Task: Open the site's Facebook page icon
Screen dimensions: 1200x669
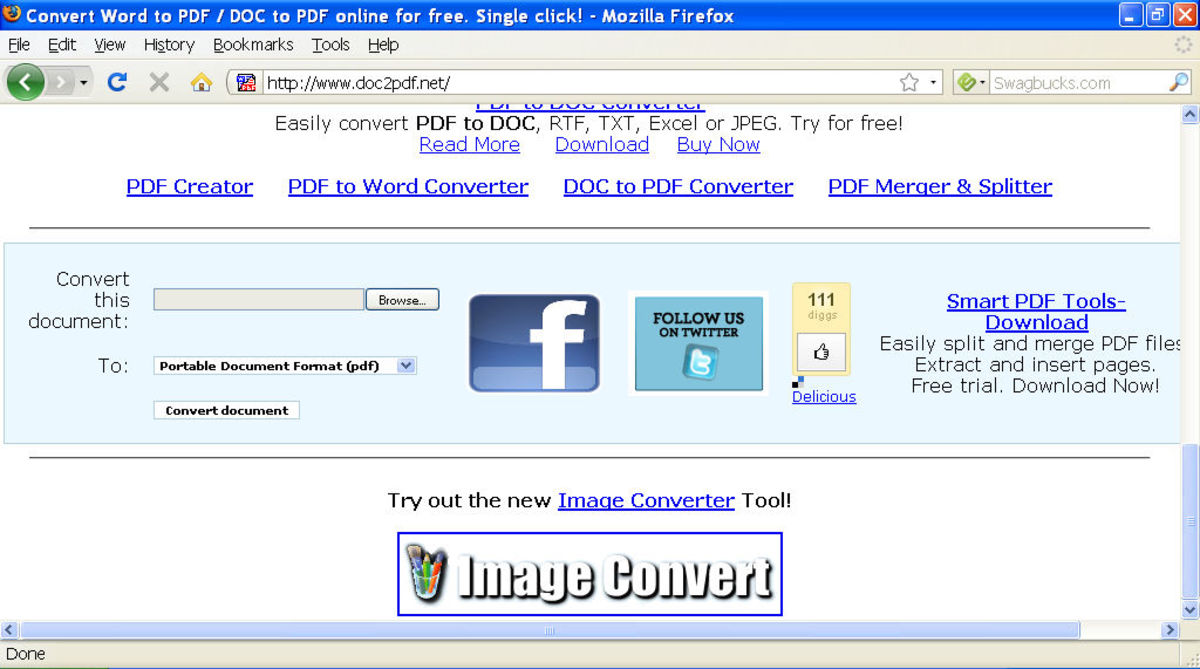Action: click(534, 342)
